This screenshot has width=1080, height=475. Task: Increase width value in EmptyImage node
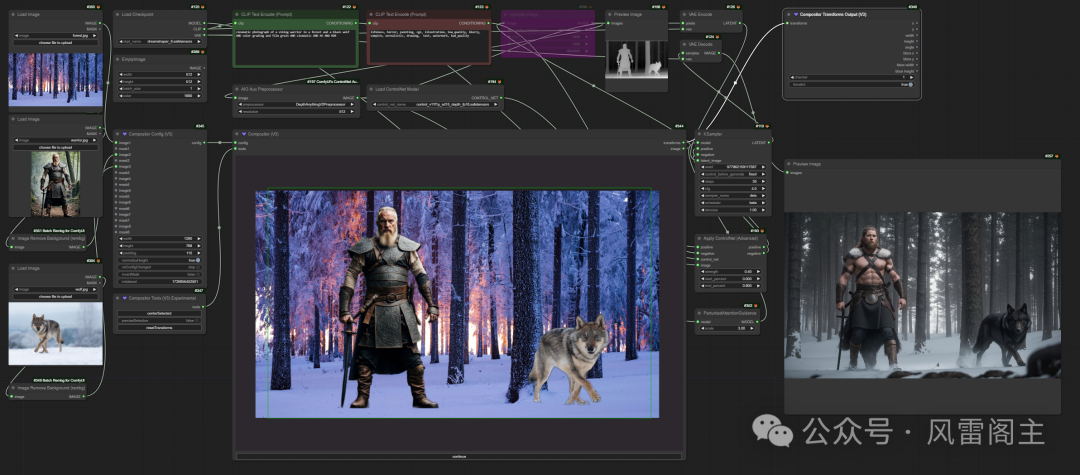[200, 74]
